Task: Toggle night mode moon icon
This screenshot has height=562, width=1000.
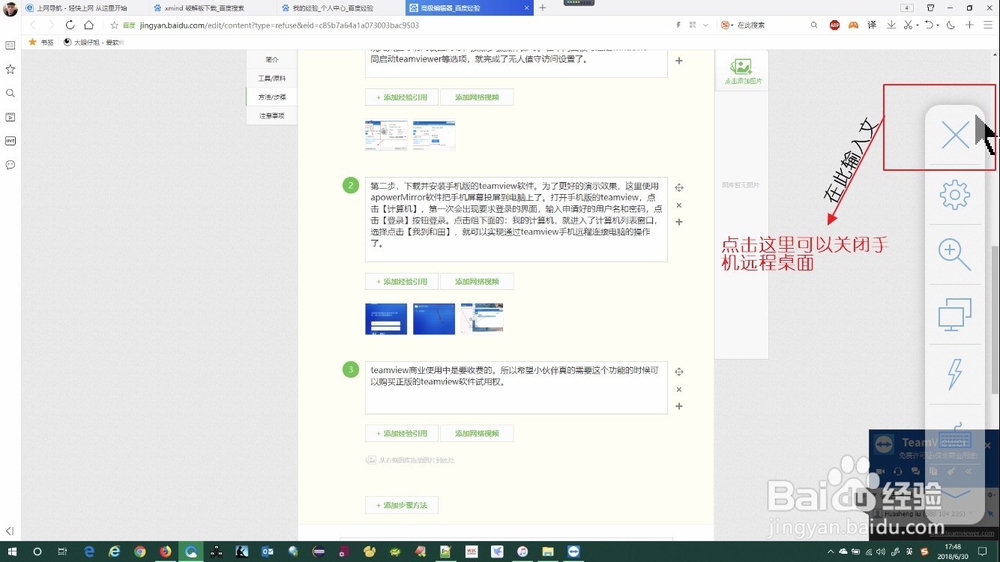Action: [951, 25]
